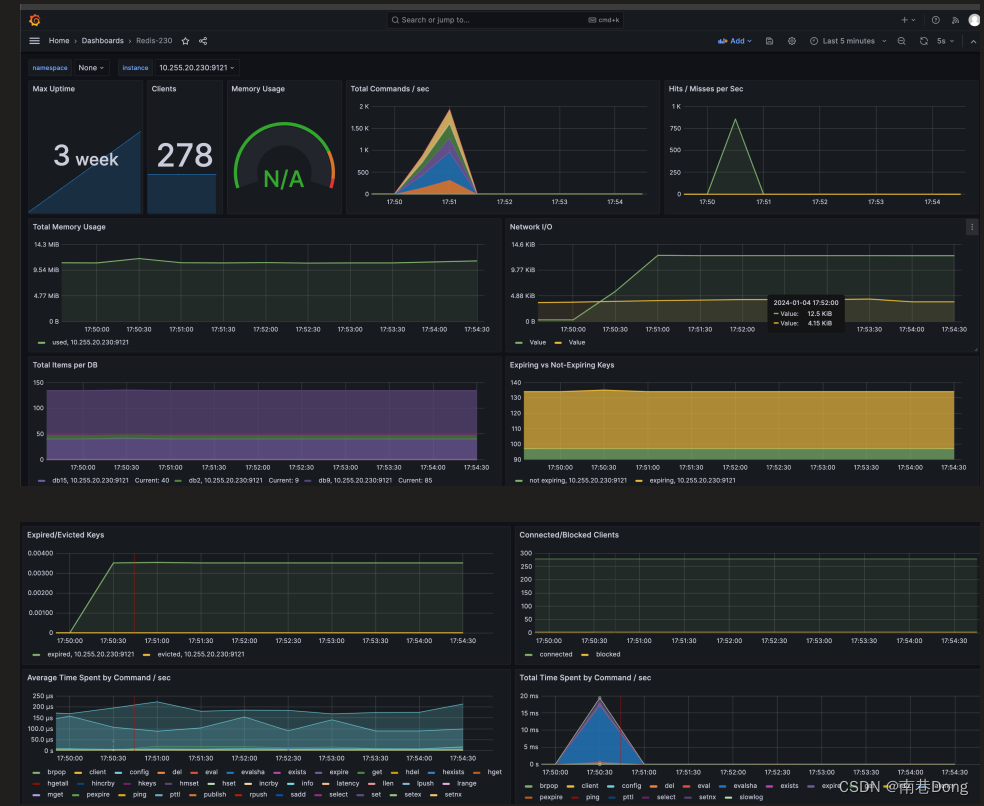Image resolution: width=984 pixels, height=806 pixels.
Task: Toggle the publish legend in Average Time panel
Action: [x=215, y=795]
